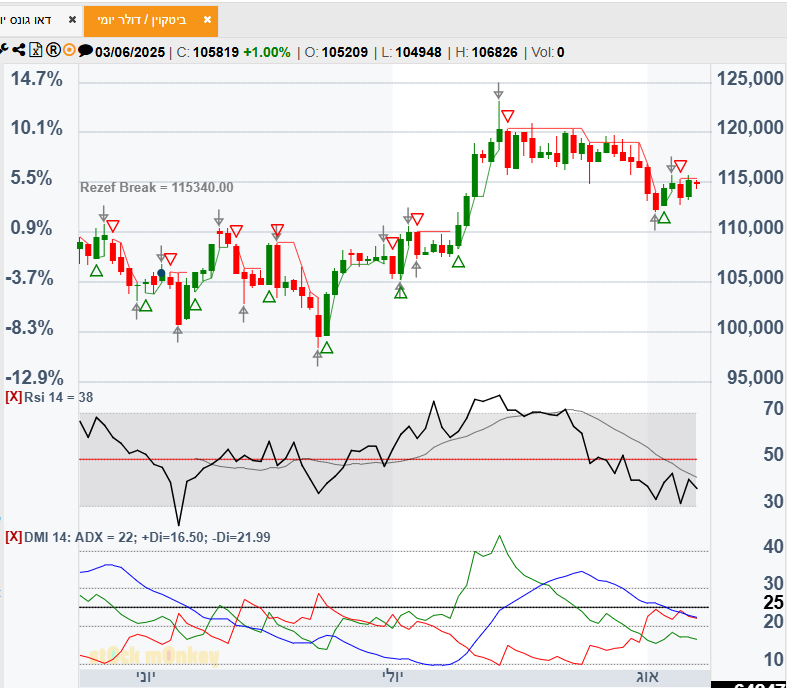This screenshot has width=787, height=688.
Task: Close the ביטקוין / דולר יומי tab
Action: coord(207,20)
